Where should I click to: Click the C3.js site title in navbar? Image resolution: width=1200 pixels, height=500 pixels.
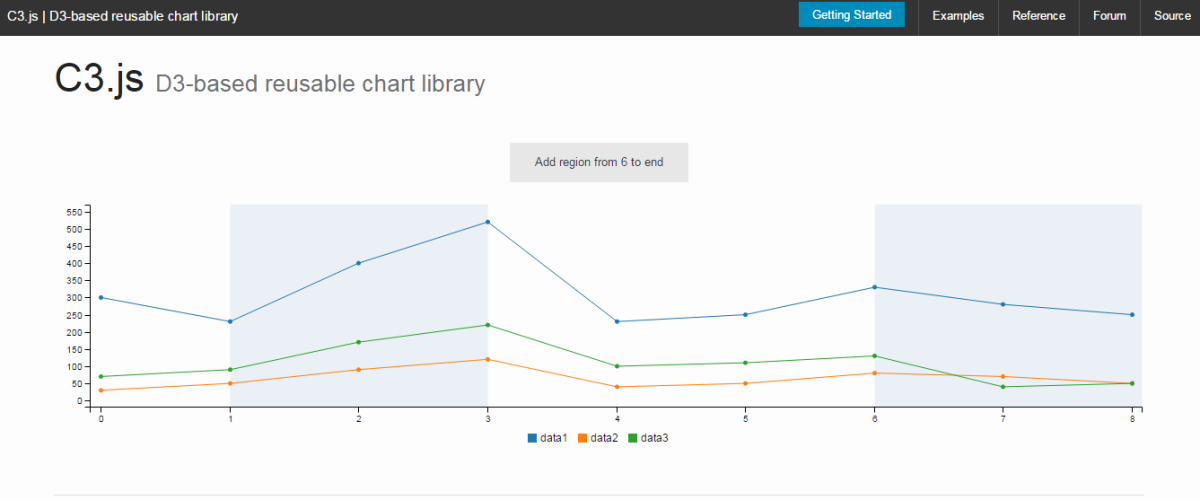(x=122, y=16)
